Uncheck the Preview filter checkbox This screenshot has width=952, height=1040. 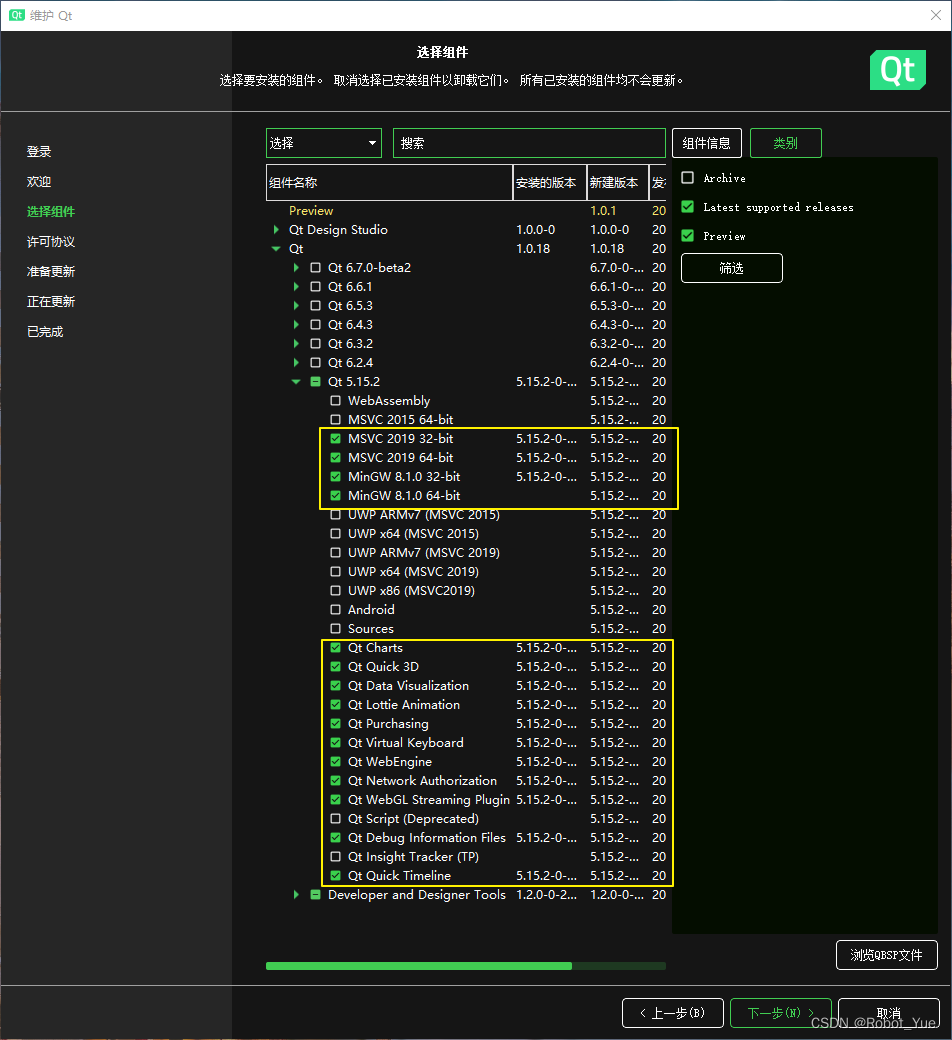click(688, 235)
